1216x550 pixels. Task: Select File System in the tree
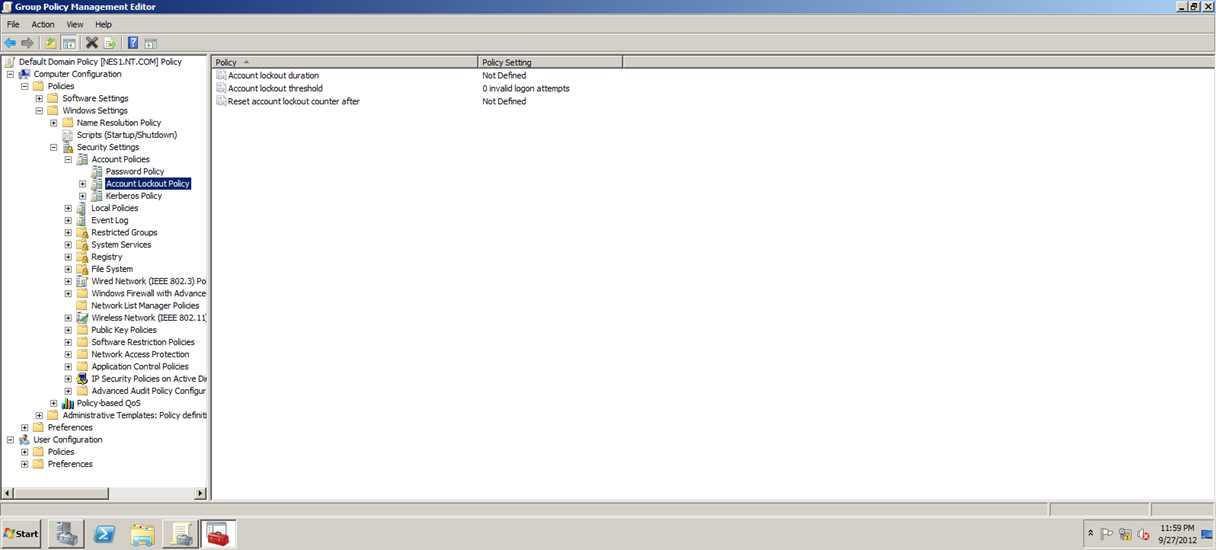112,269
